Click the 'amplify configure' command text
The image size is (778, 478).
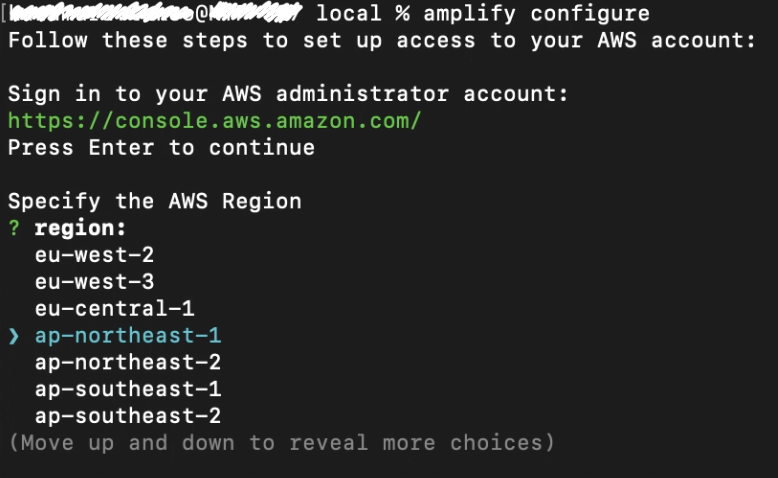tap(536, 13)
